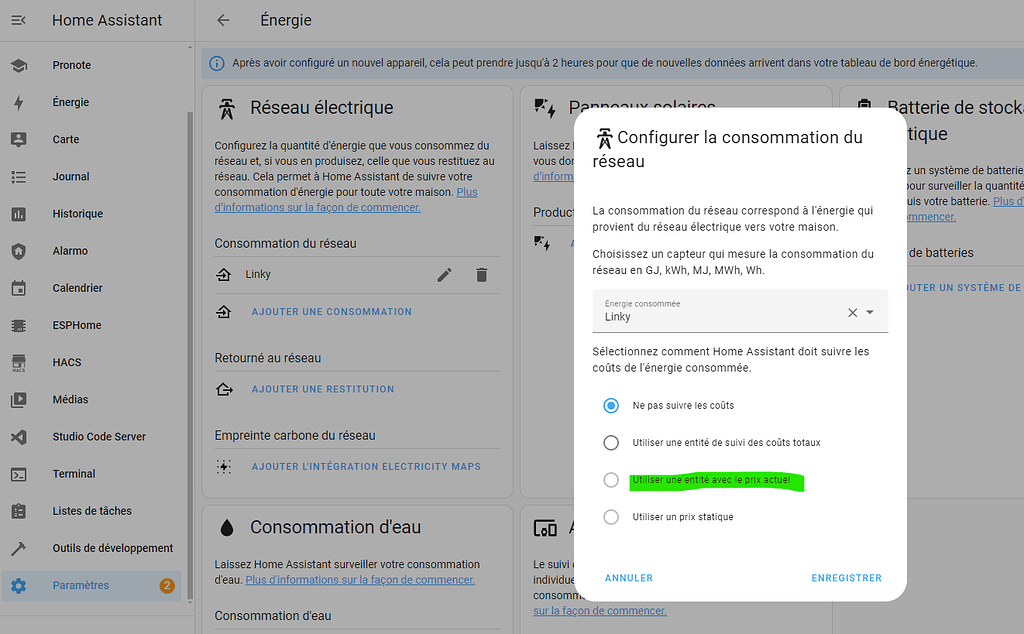The image size is (1024, 634).
Task: Click the pencil icon to edit Linky
Action: click(444, 275)
